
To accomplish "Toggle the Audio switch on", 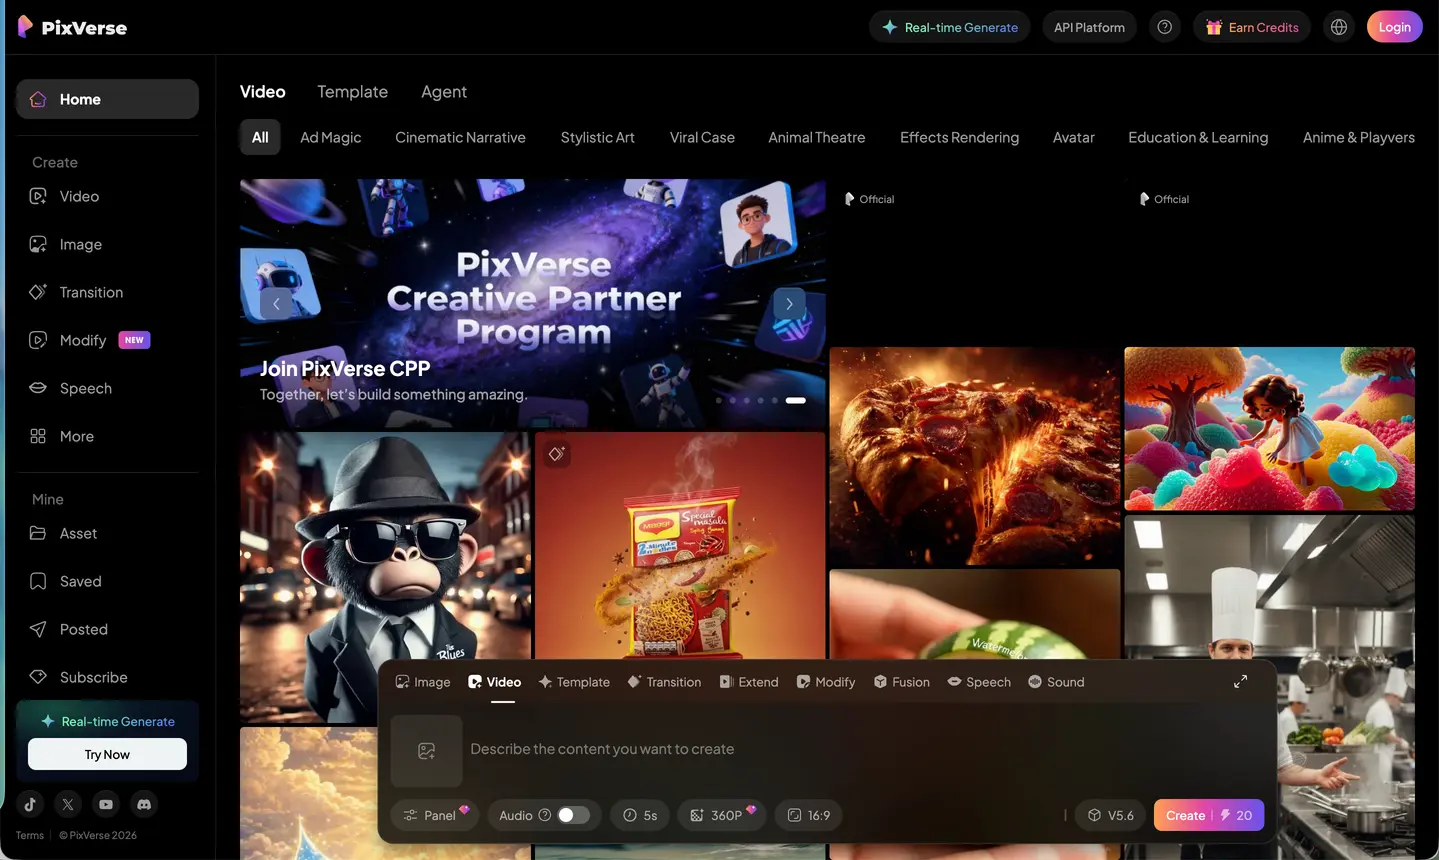I will click(x=572, y=815).
